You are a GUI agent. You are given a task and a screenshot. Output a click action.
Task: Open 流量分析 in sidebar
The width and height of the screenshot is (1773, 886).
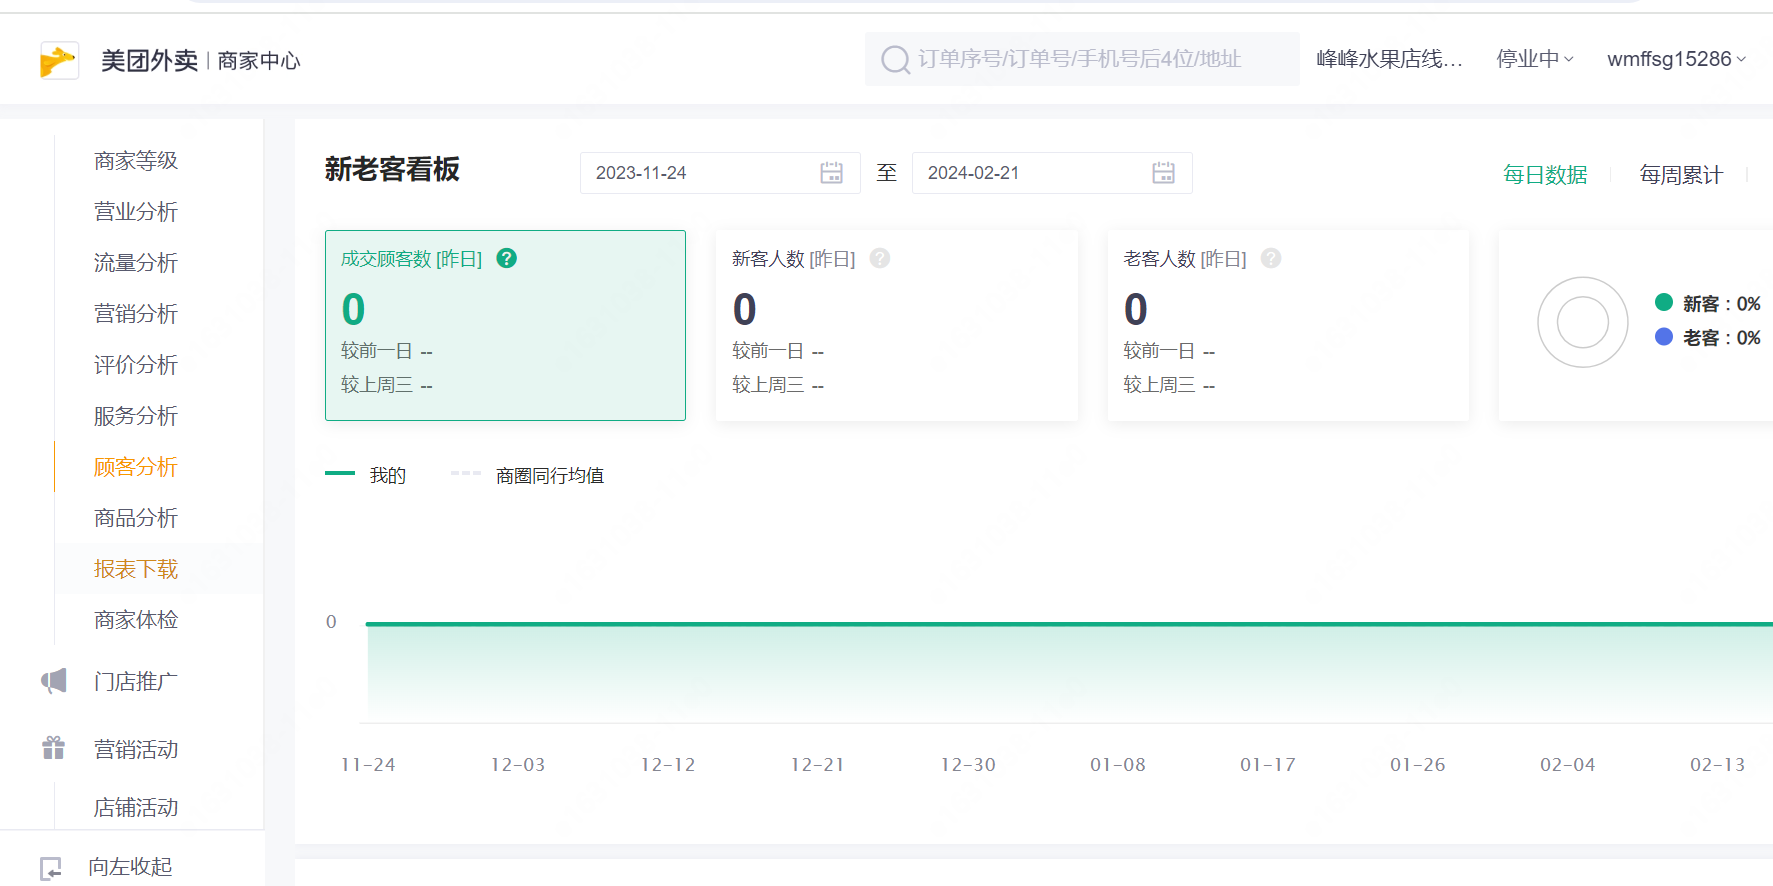tap(136, 263)
